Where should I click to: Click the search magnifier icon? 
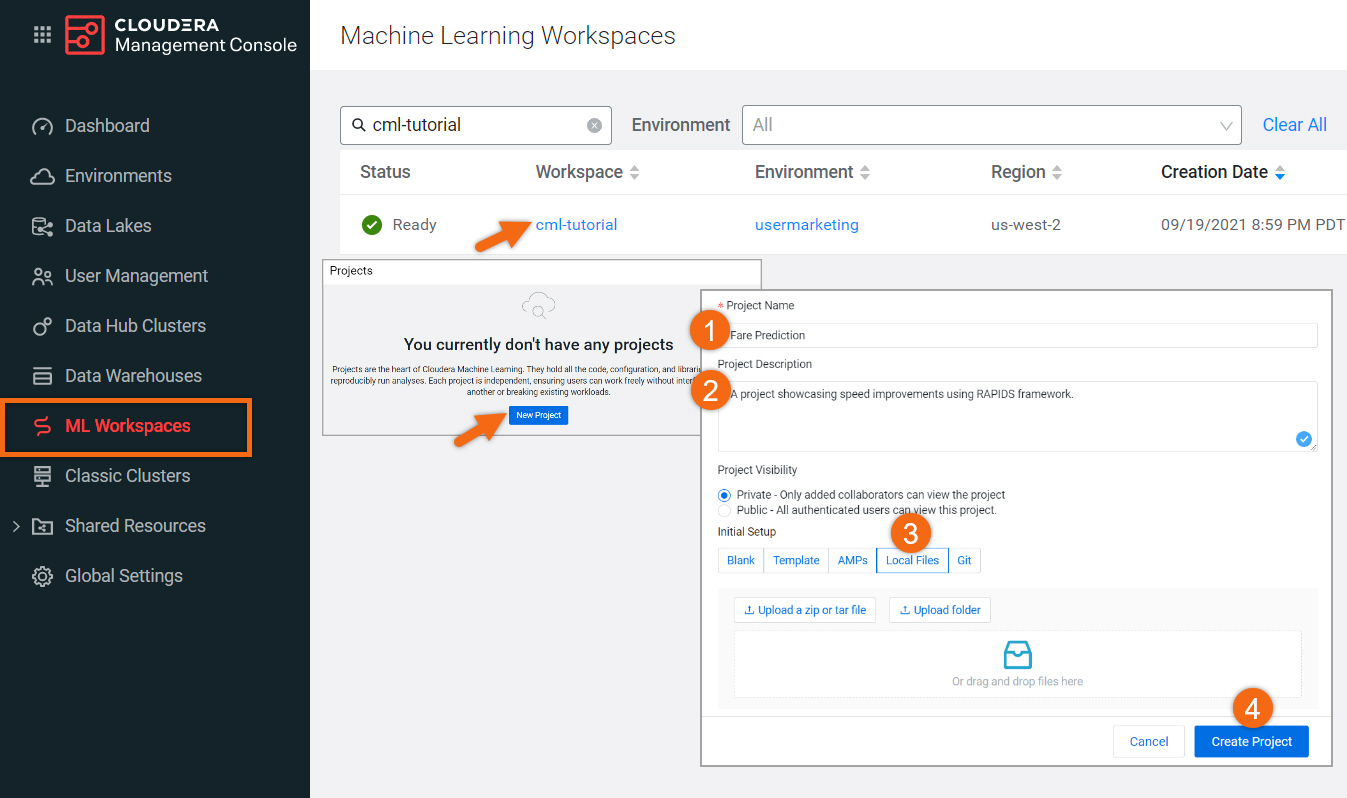click(359, 125)
